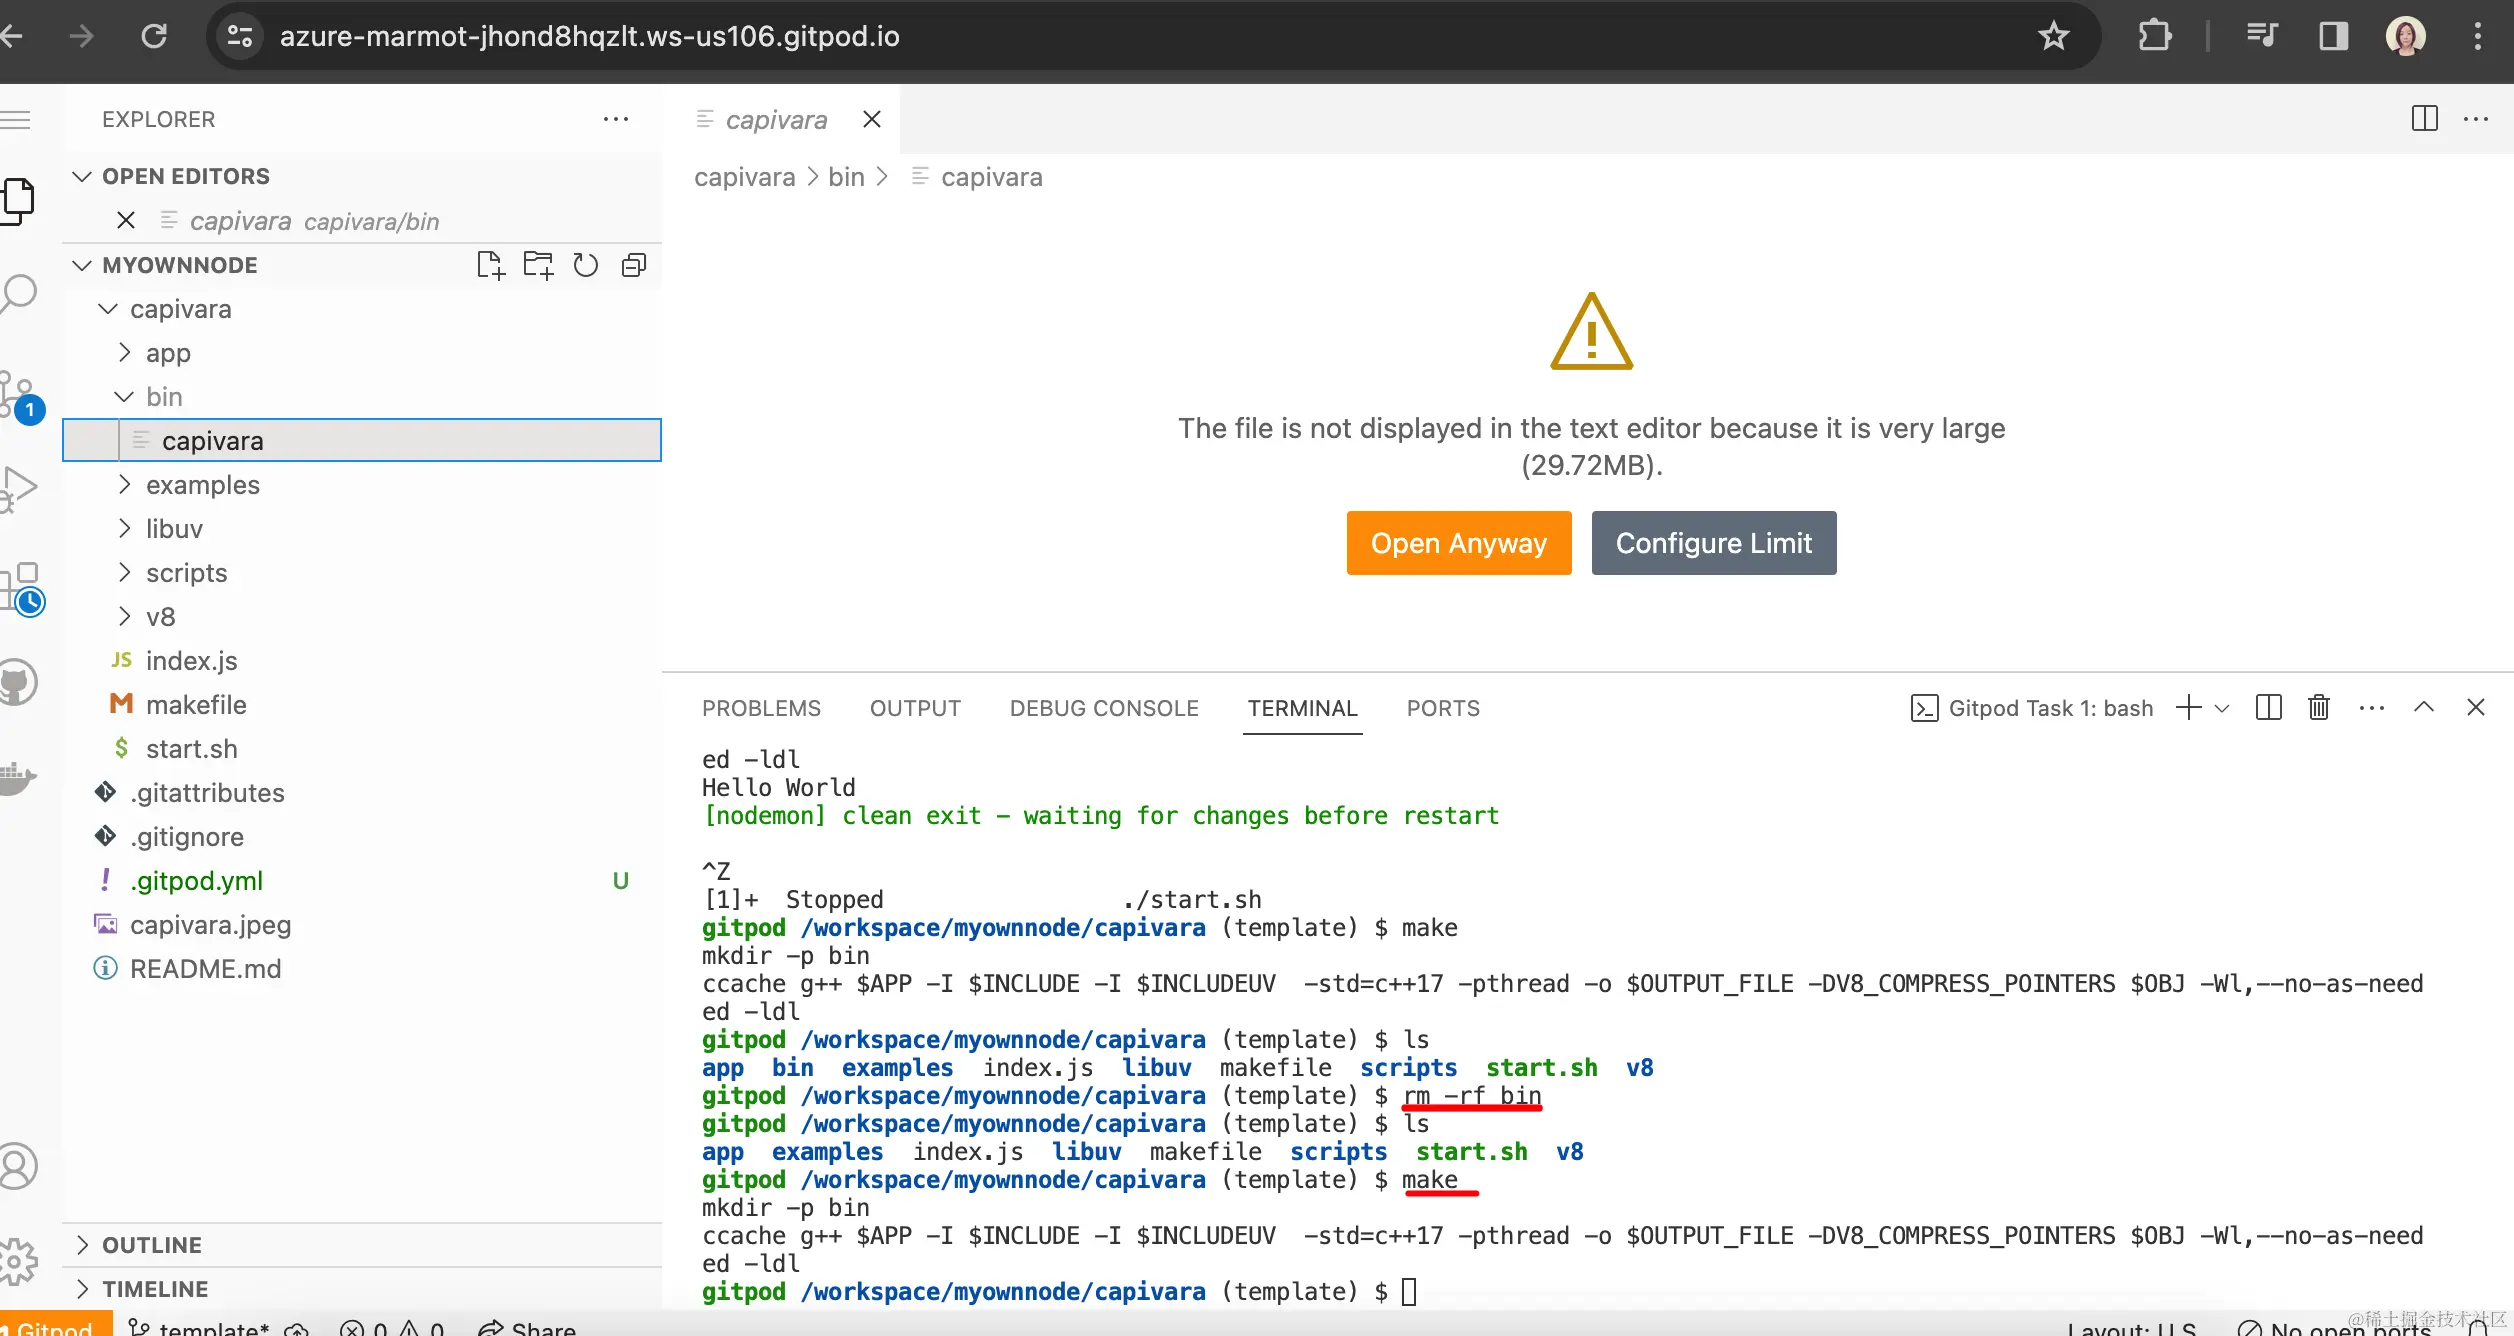Click the New Folder icon in explorer
Screen dimensions: 2514x1336
(x=538, y=265)
